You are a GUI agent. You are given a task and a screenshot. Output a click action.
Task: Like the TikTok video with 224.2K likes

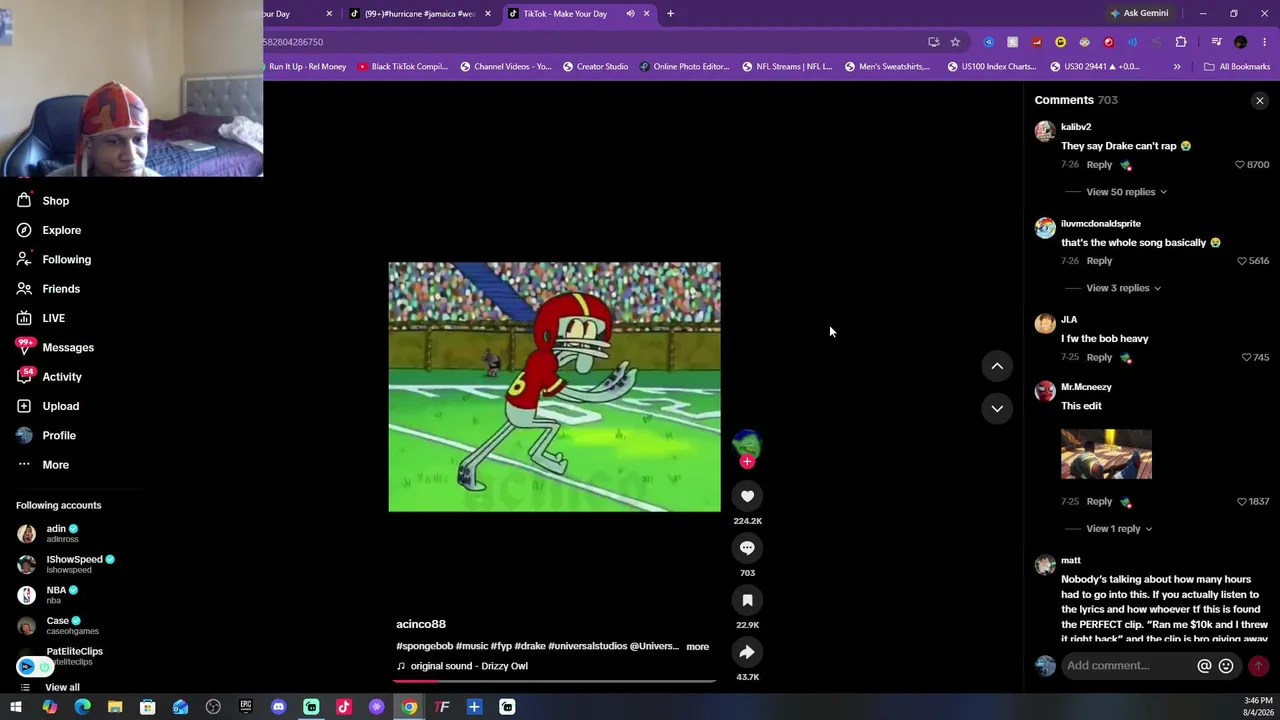click(747, 496)
